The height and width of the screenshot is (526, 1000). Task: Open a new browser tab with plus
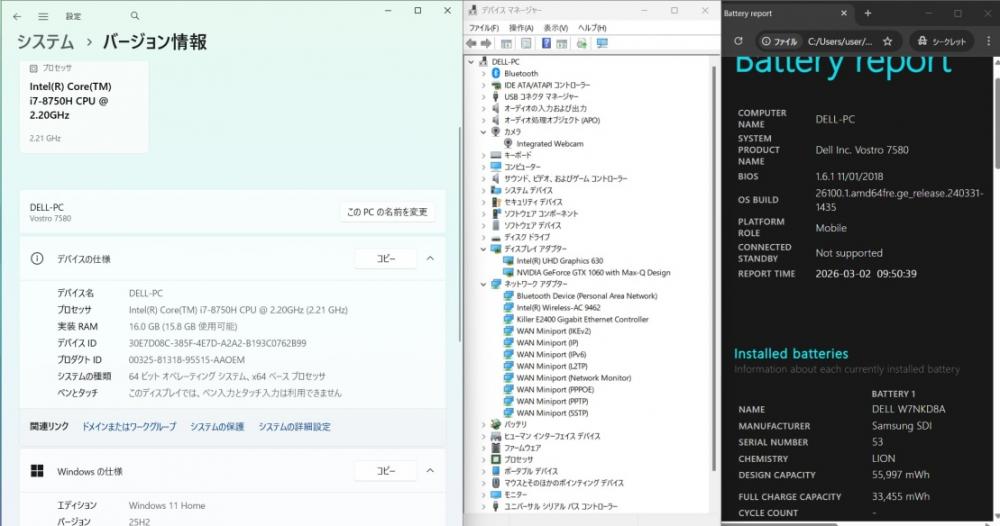[x=867, y=13]
